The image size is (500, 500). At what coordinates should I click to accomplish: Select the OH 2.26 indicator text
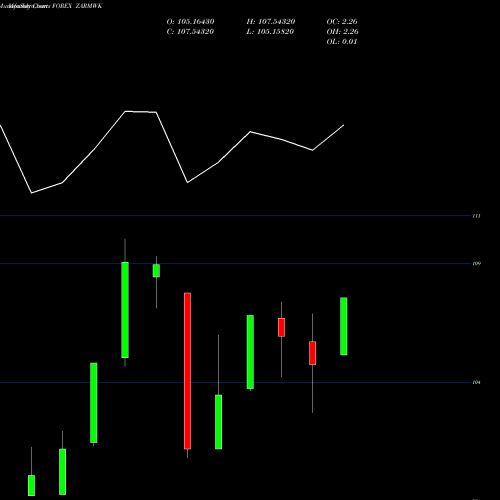tap(343, 32)
